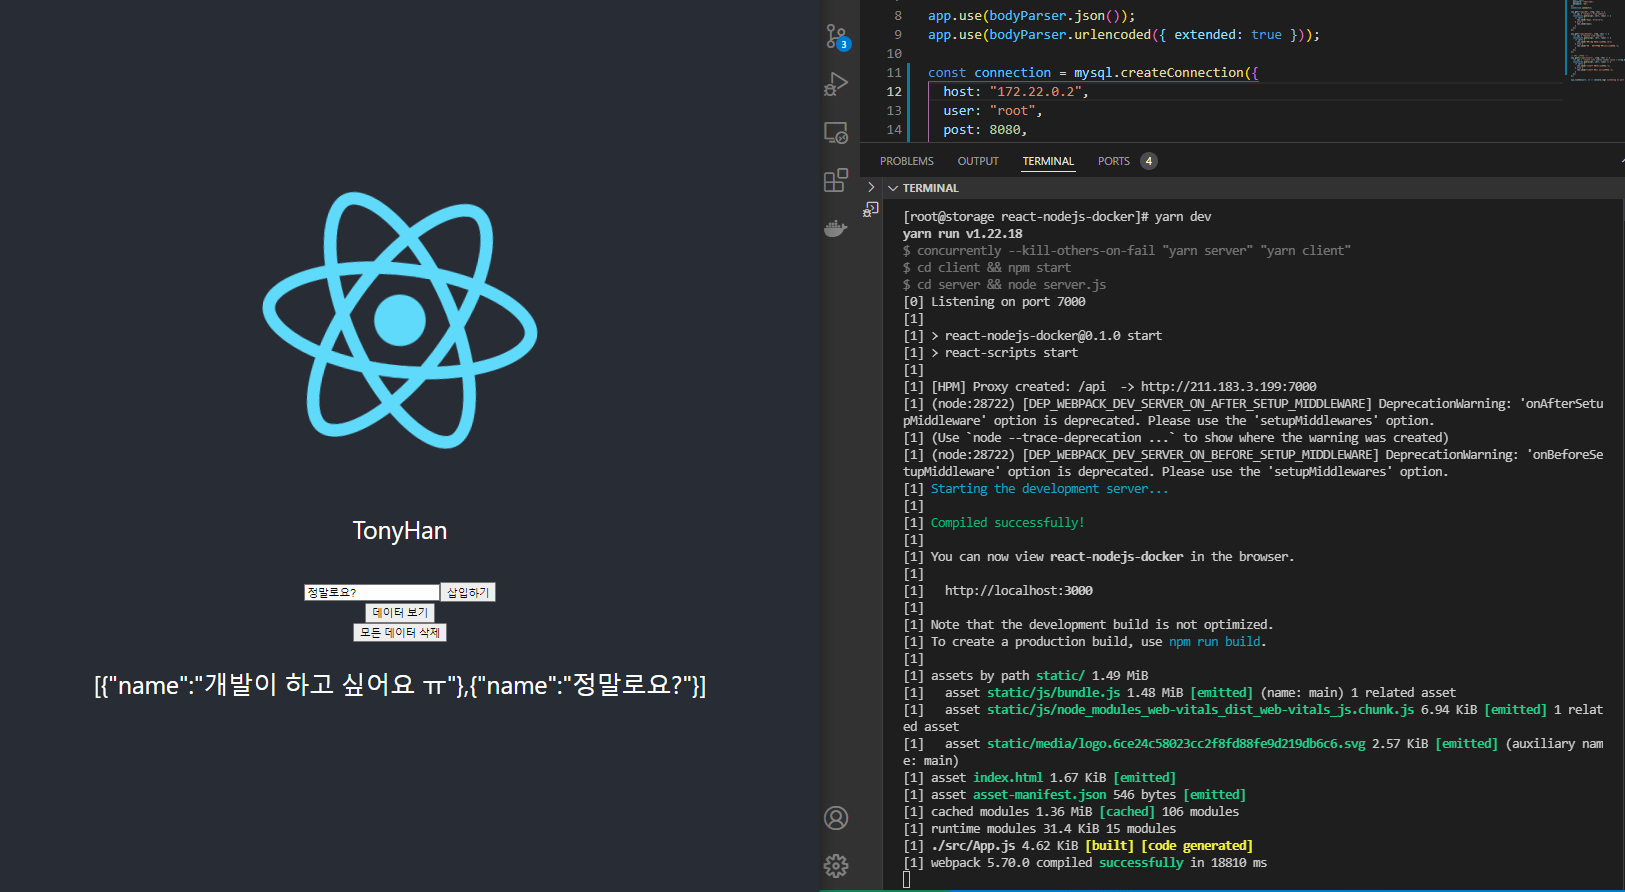Click http://211.183.3.199:7000 proxy URL in terminal

point(1228,386)
